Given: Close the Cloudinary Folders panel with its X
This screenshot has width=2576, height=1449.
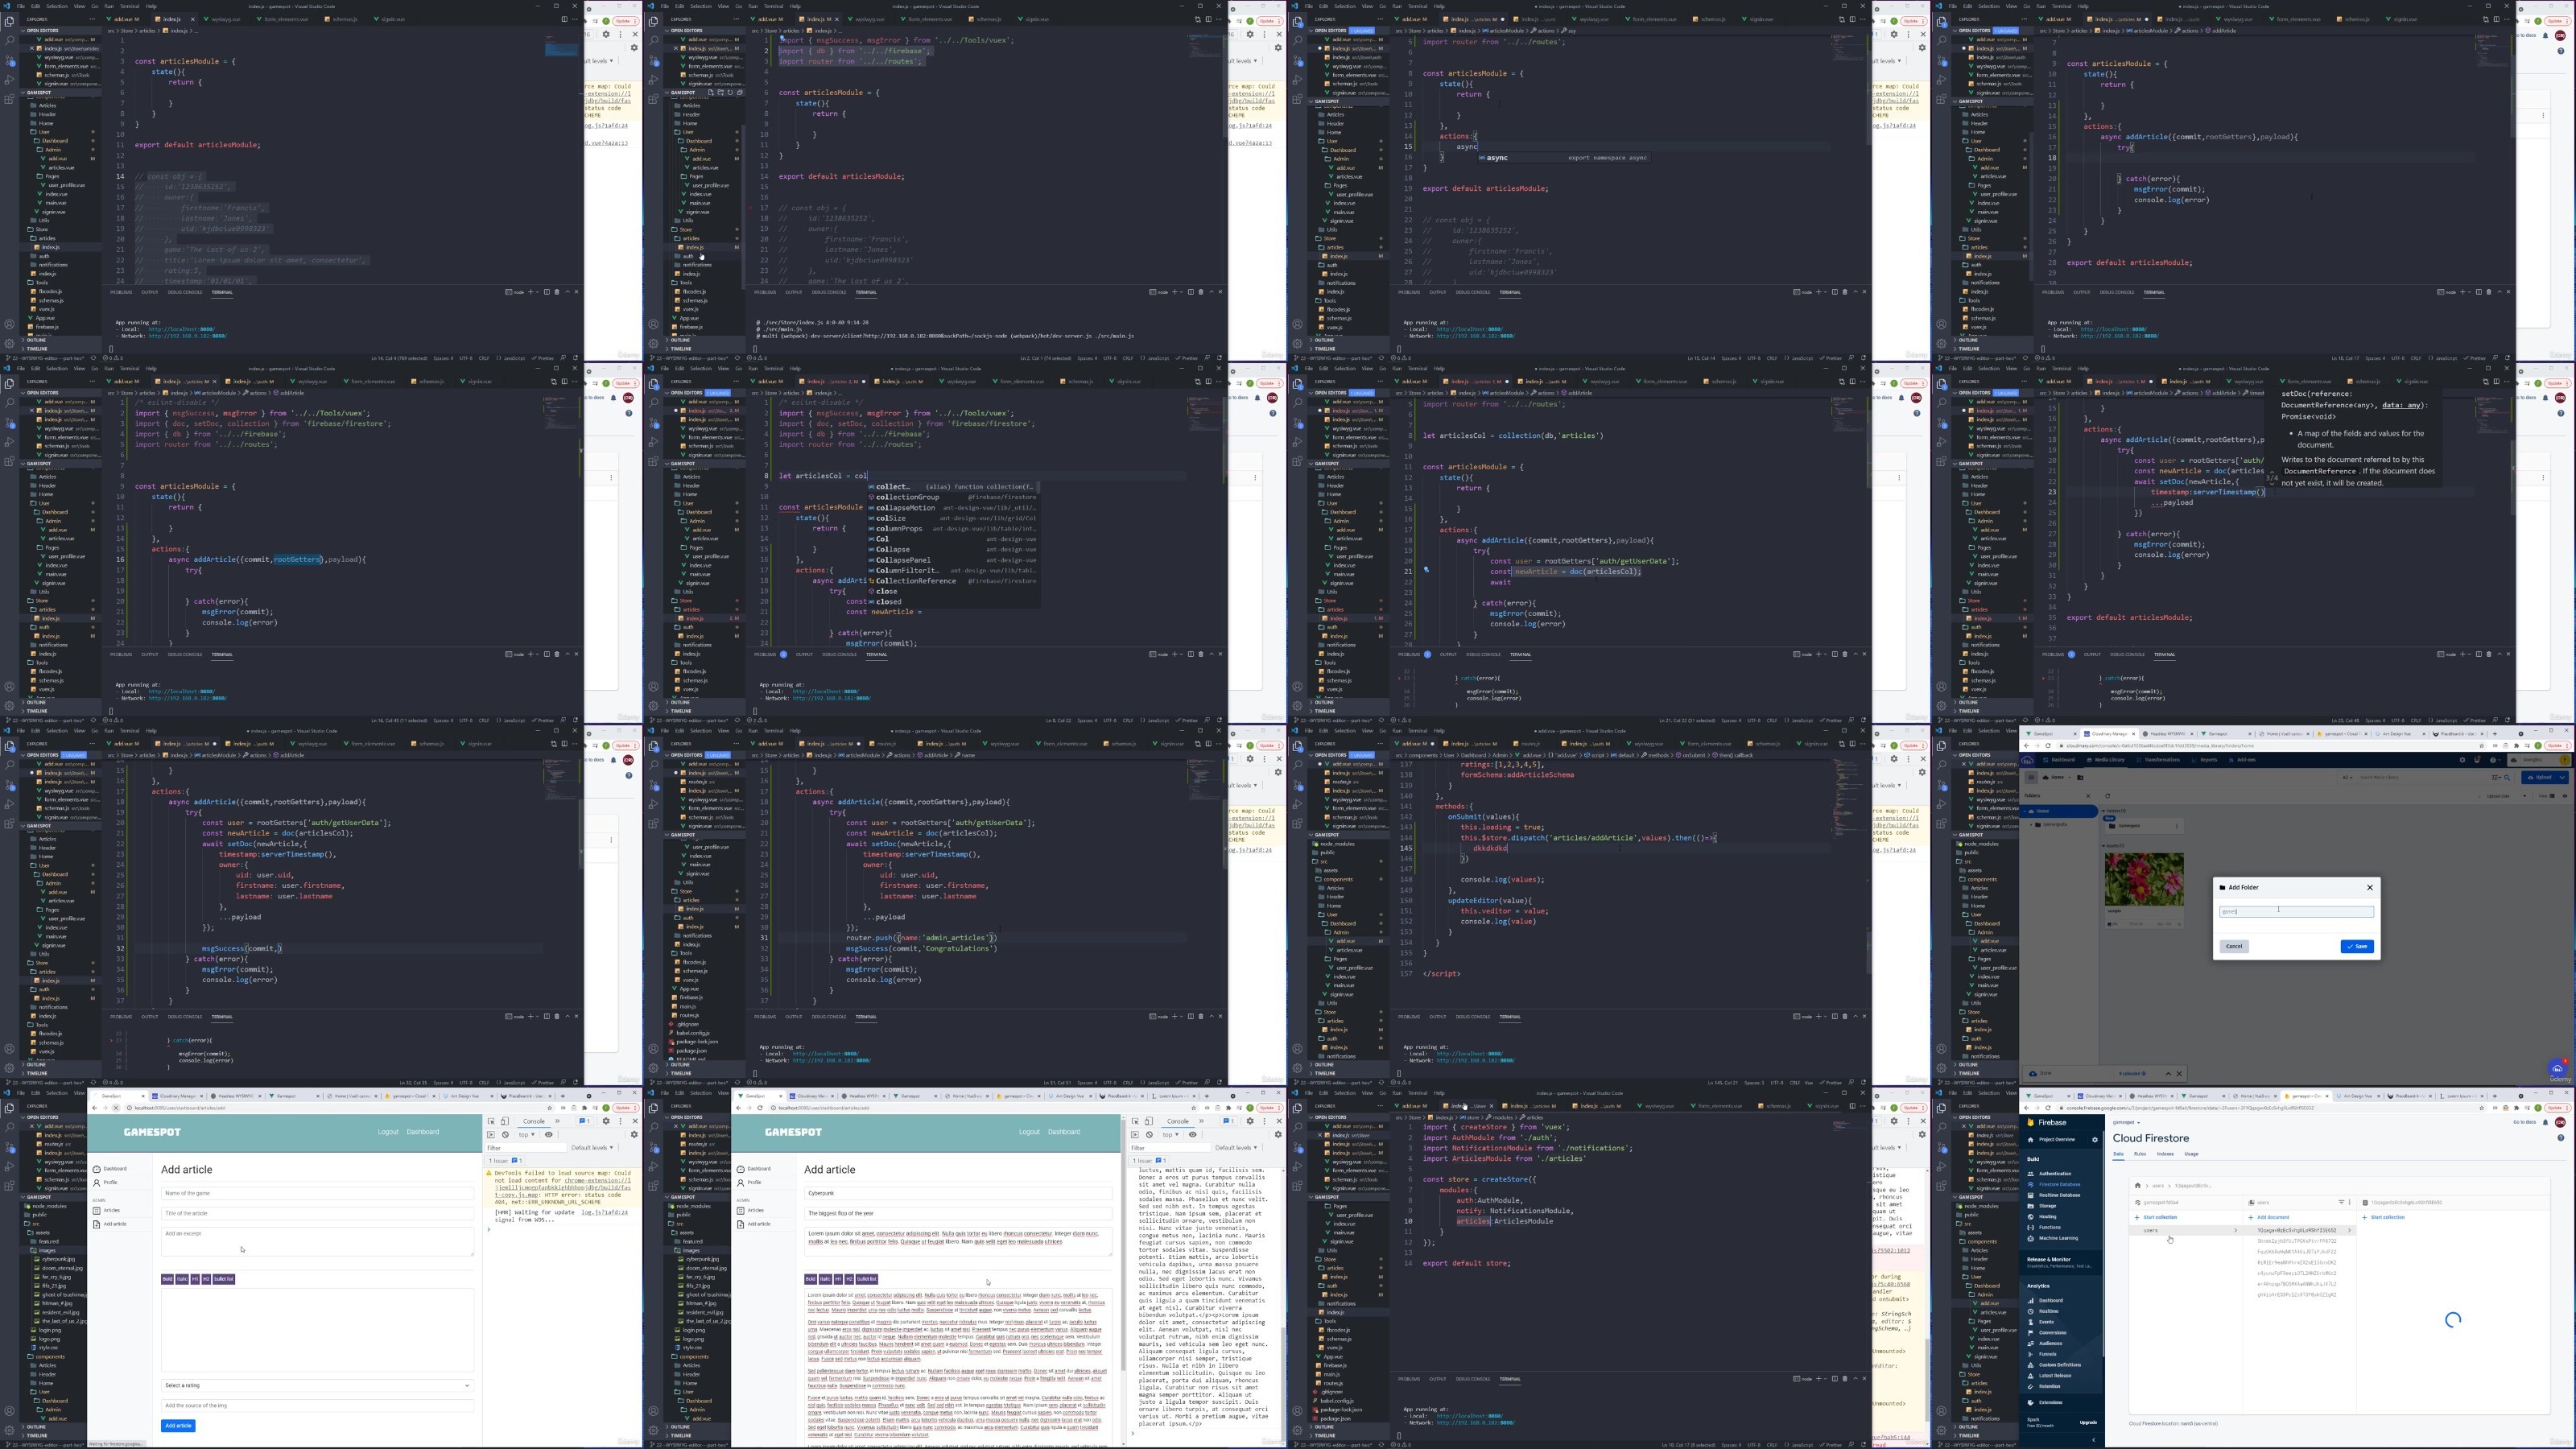Looking at the screenshot, I should [x=2088, y=796].
